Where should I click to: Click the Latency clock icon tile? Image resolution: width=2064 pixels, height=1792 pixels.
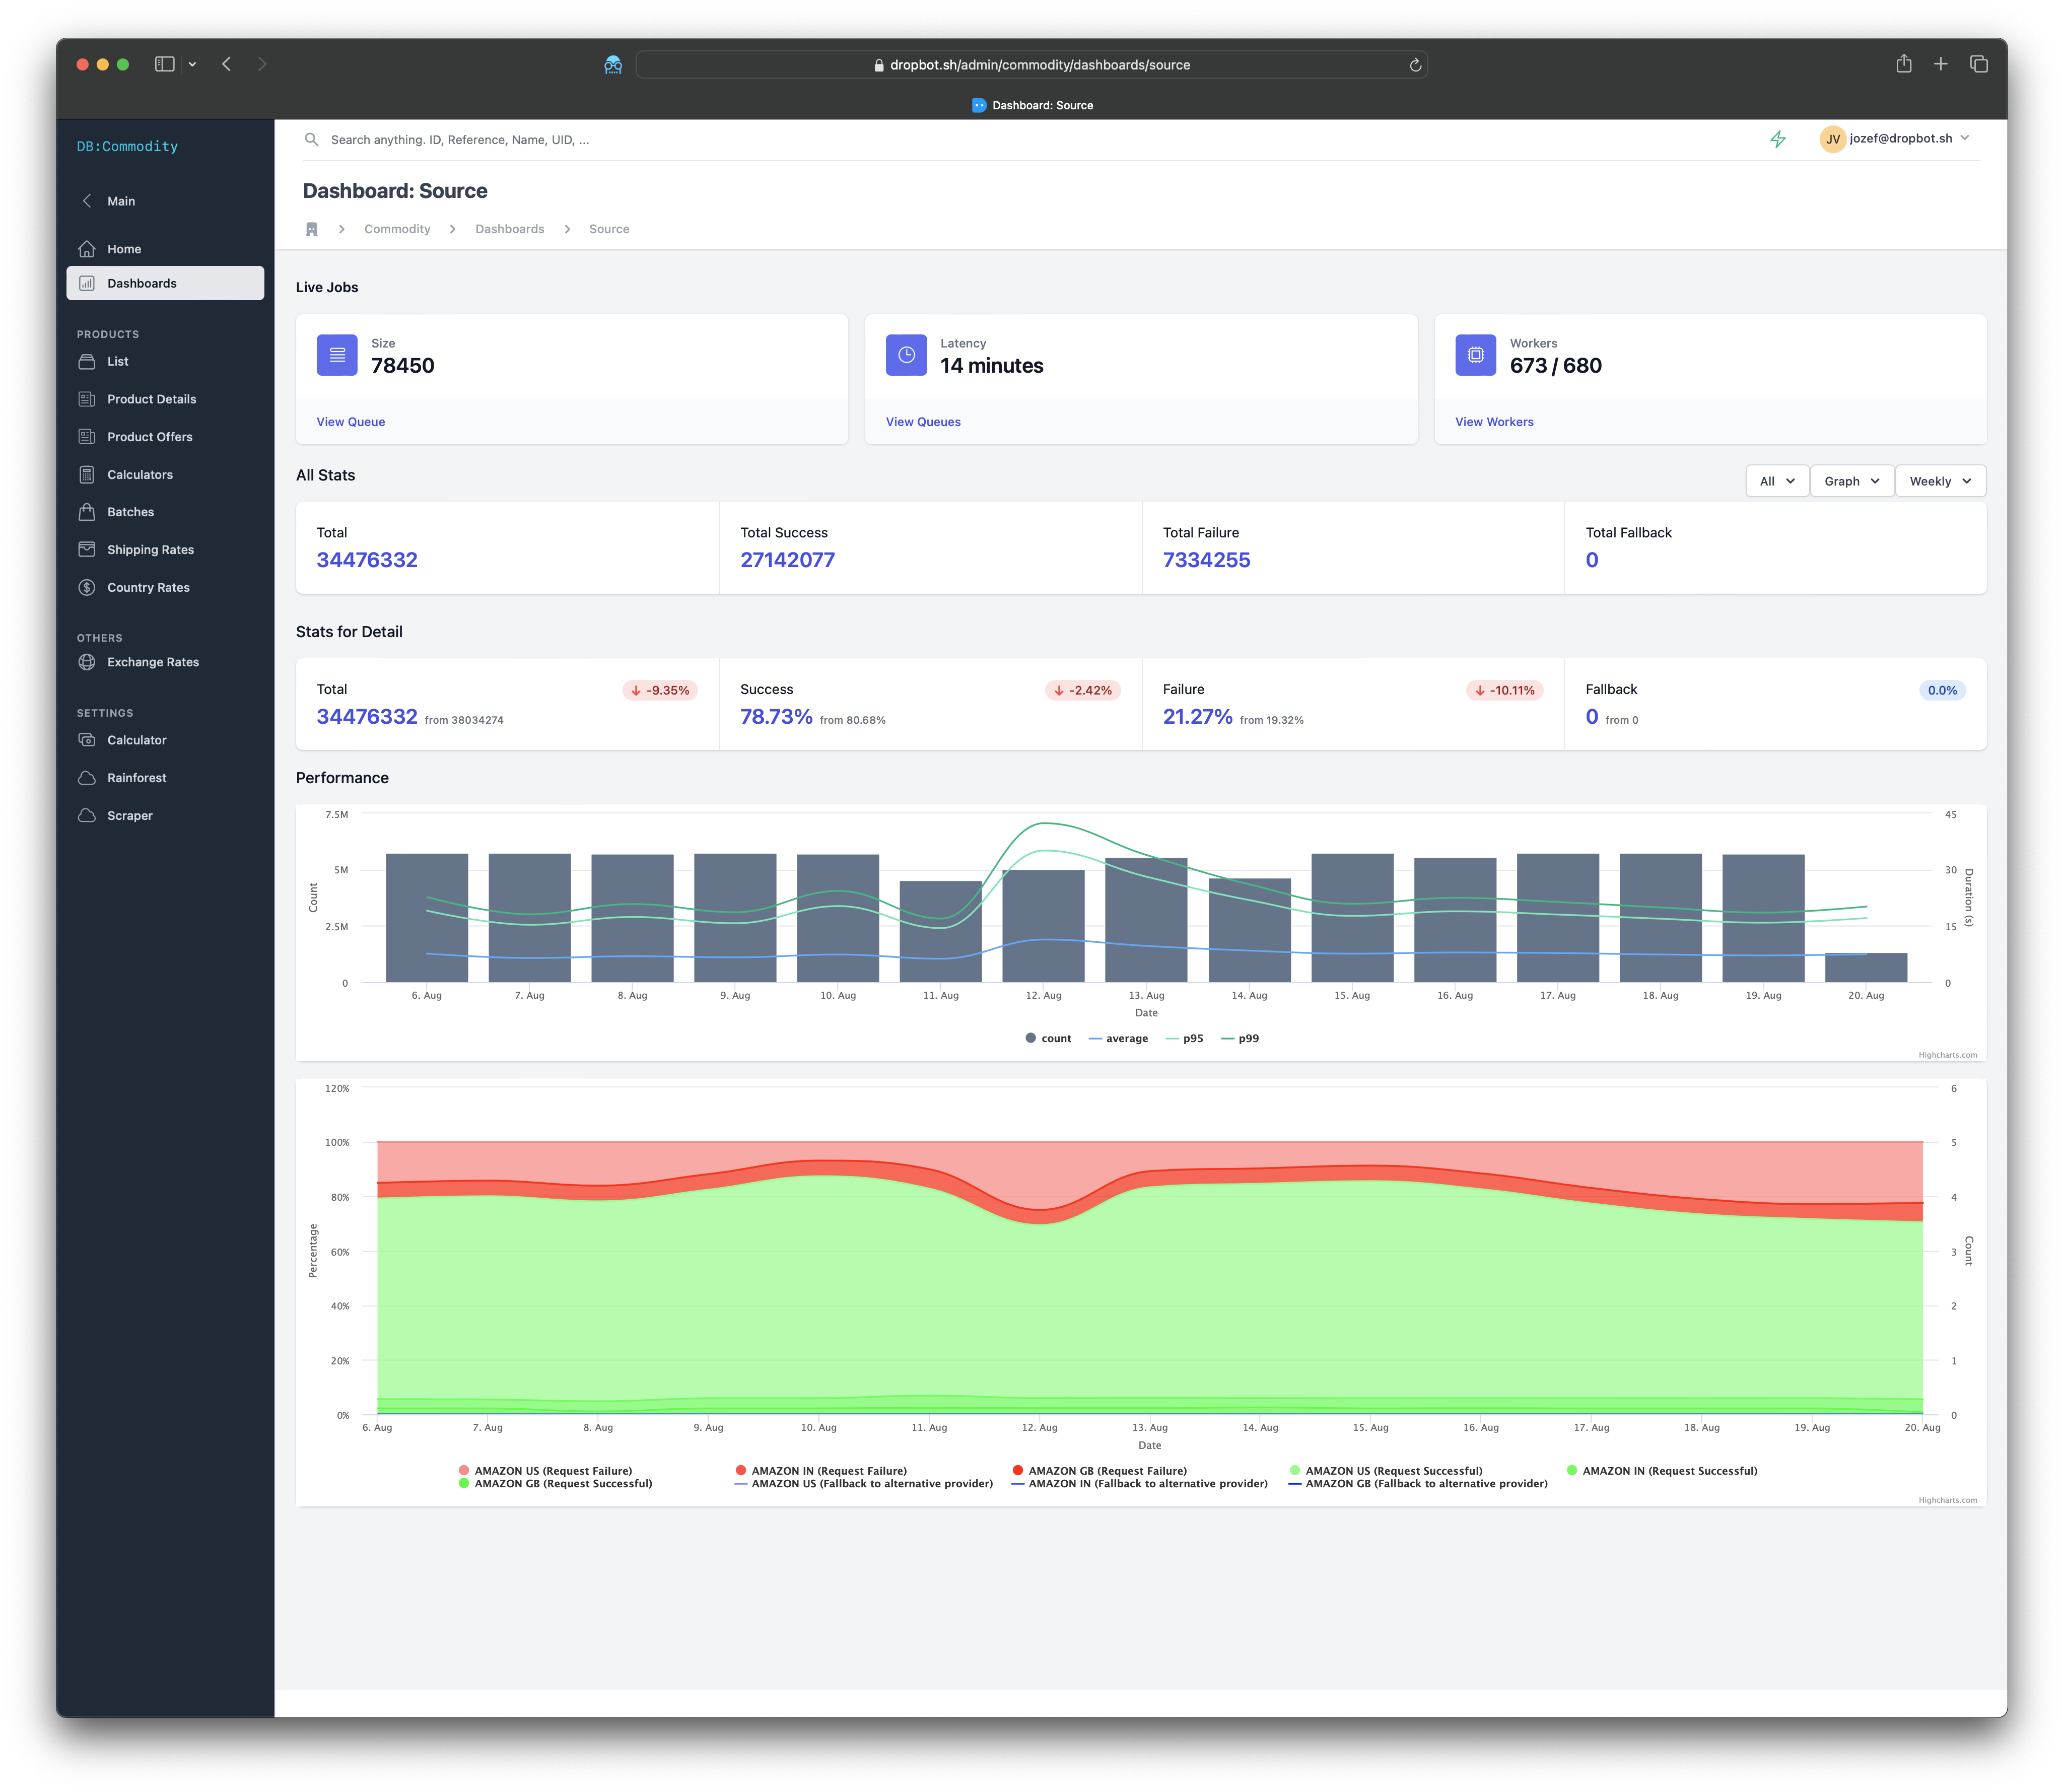pyautogui.click(x=906, y=355)
